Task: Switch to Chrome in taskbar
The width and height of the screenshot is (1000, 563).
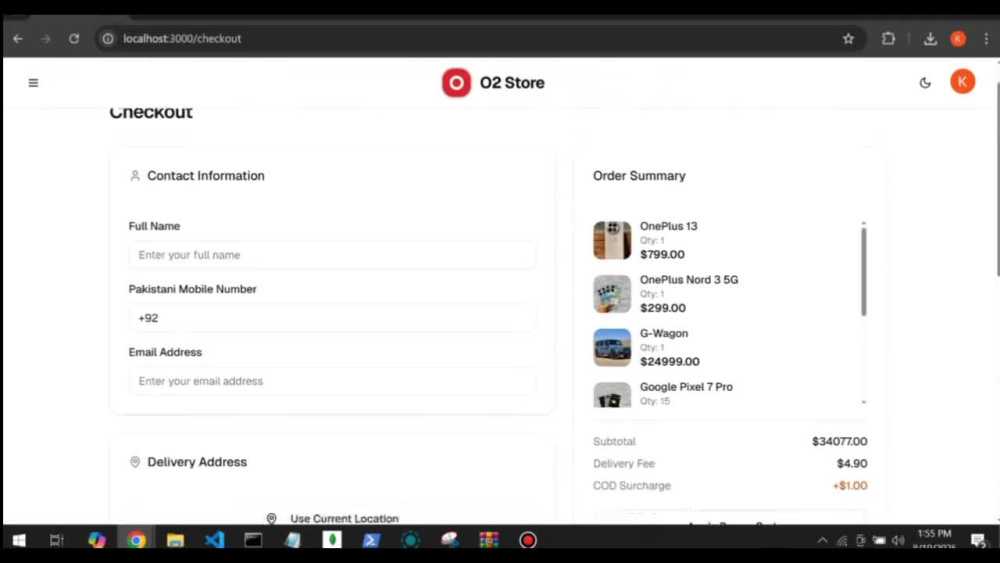Action: [136, 540]
